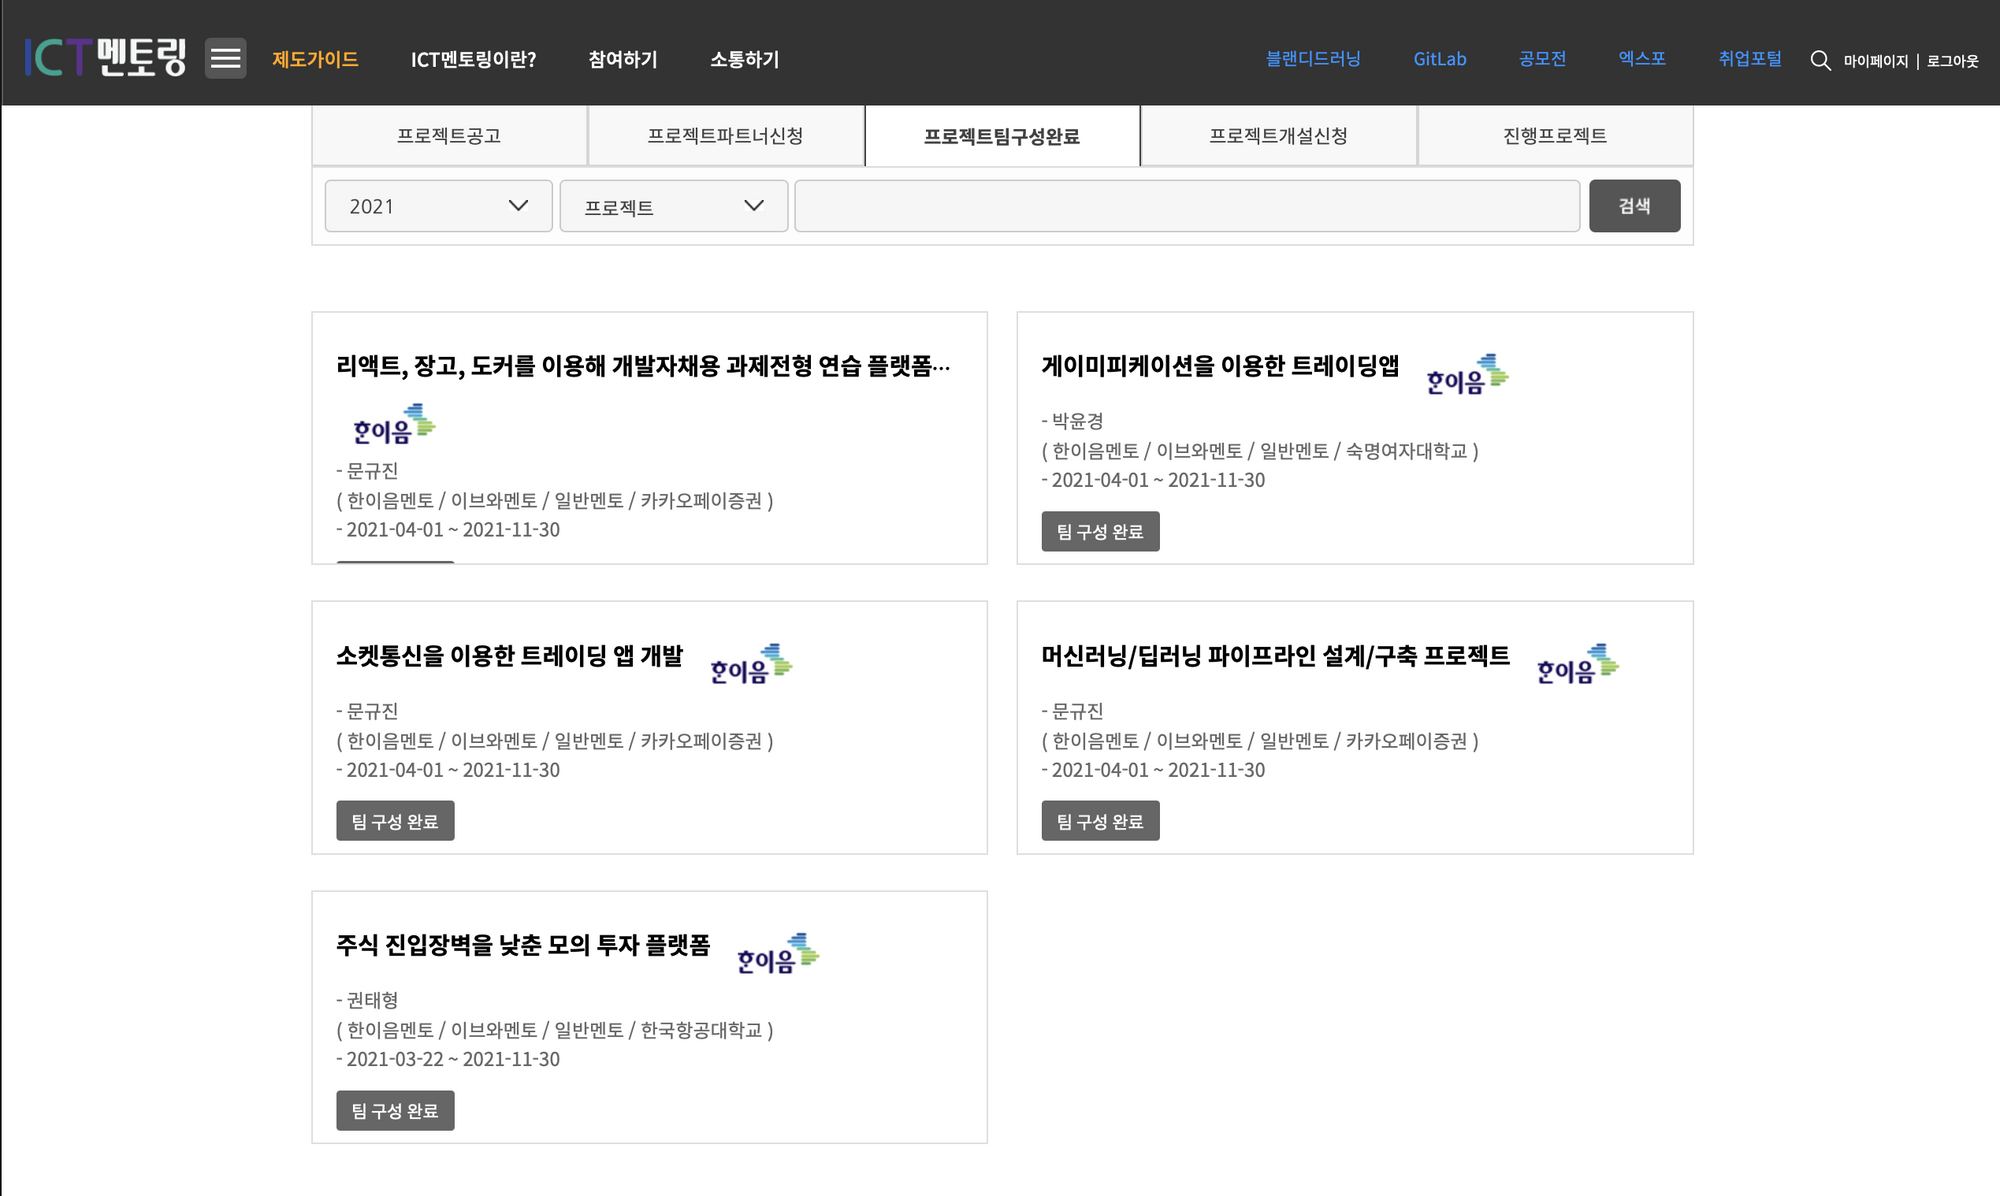Click 한이음 logo on 리액트 장고 도커 card

394,424
